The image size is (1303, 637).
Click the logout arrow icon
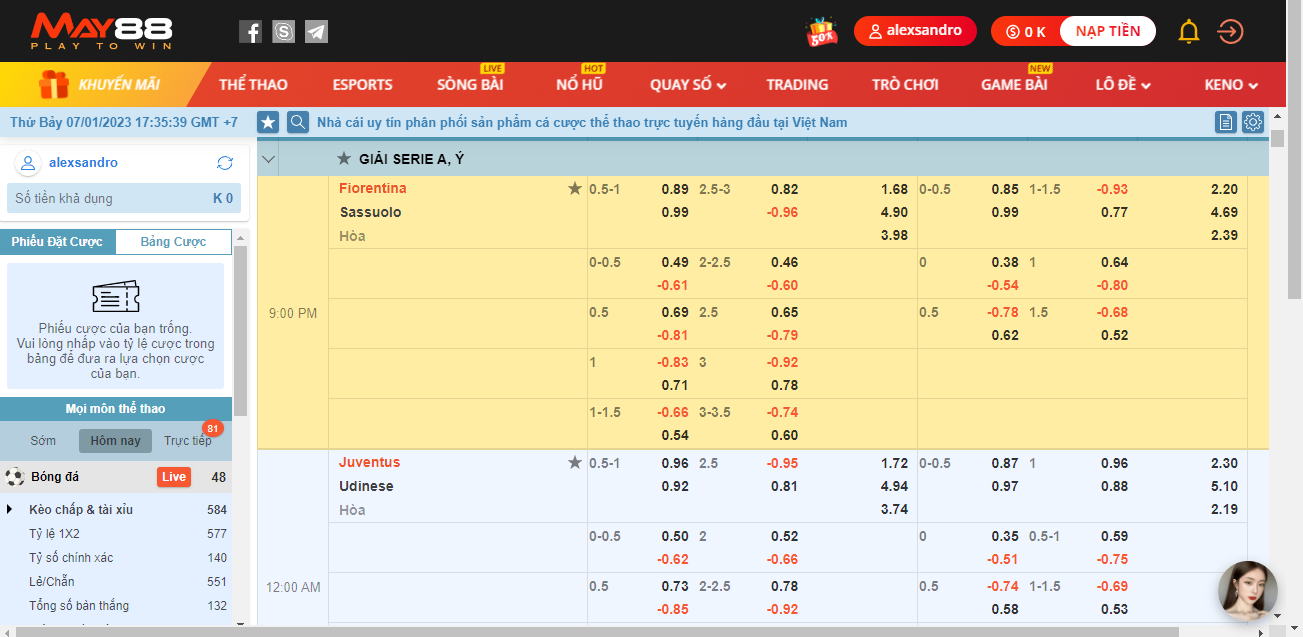click(1230, 32)
